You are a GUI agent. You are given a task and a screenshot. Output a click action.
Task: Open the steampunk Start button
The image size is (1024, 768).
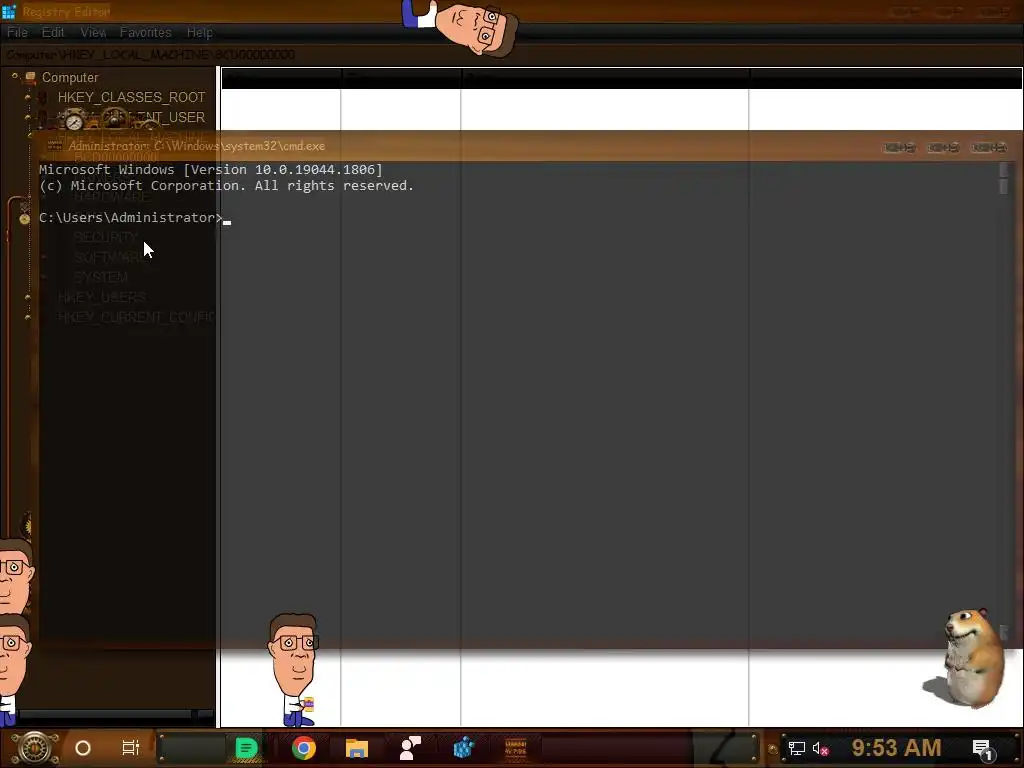coord(35,748)
